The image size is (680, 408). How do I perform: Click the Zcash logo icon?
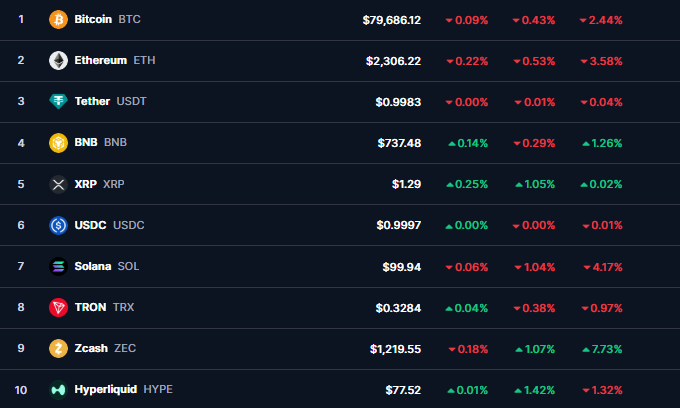click(58, 348)
